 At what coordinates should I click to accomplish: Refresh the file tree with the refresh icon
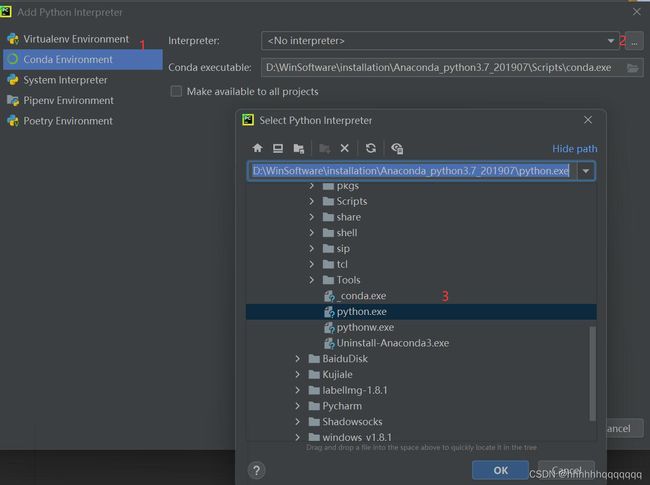point(371,148)
